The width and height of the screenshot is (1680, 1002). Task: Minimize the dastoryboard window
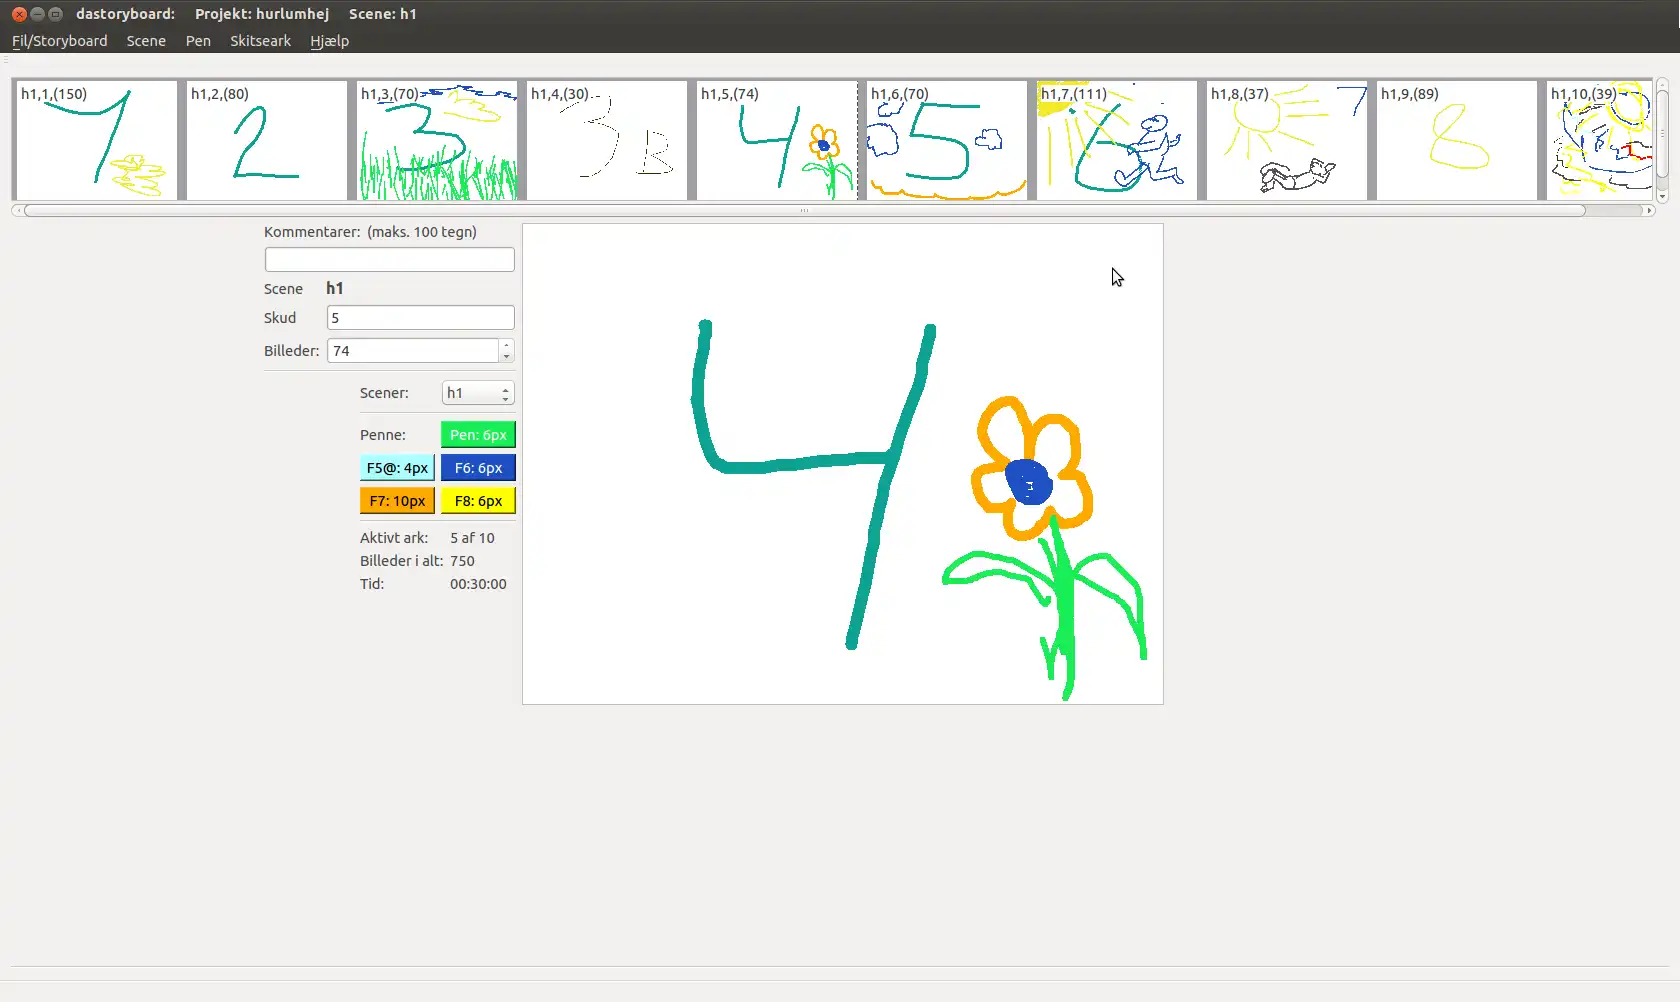coord(37,14)
